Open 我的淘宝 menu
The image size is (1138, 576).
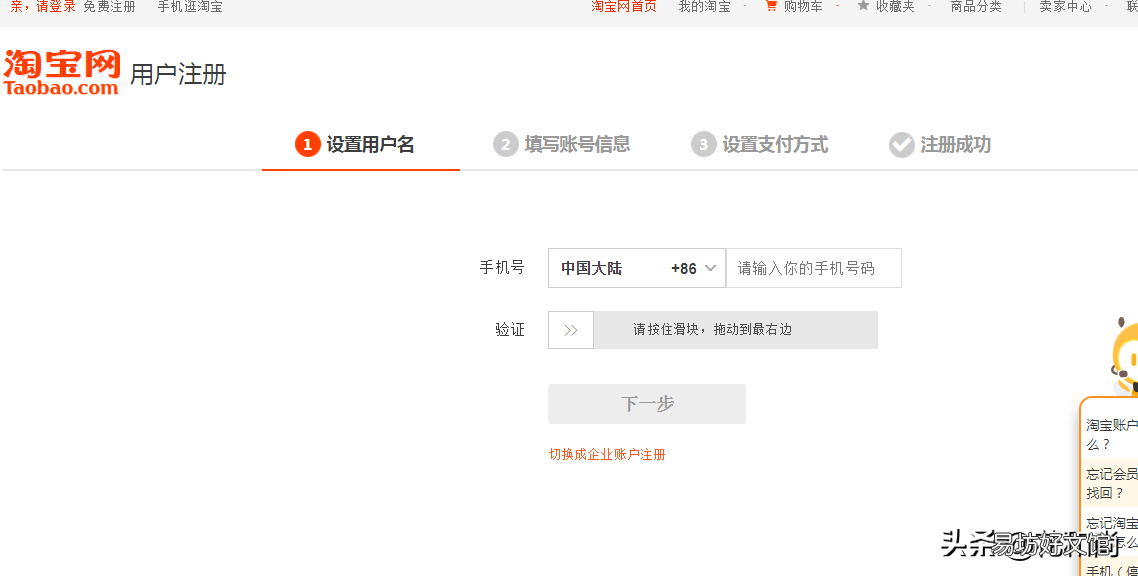[x=705, y=7]
